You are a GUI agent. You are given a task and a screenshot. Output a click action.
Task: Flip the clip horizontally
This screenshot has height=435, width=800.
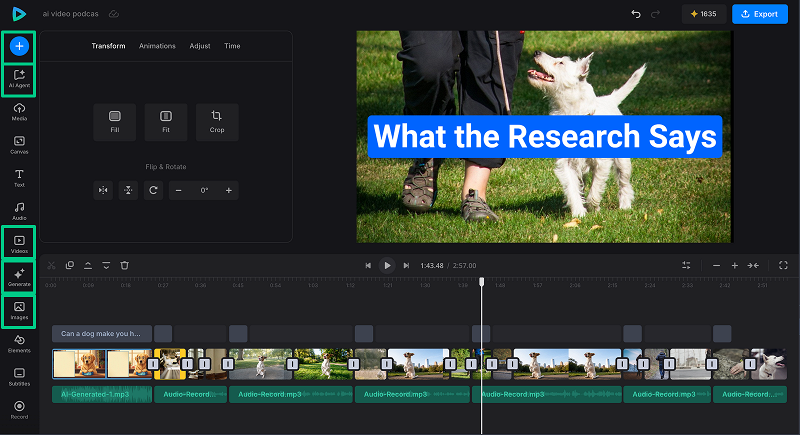pyautogui.click(x=103, y=190)
